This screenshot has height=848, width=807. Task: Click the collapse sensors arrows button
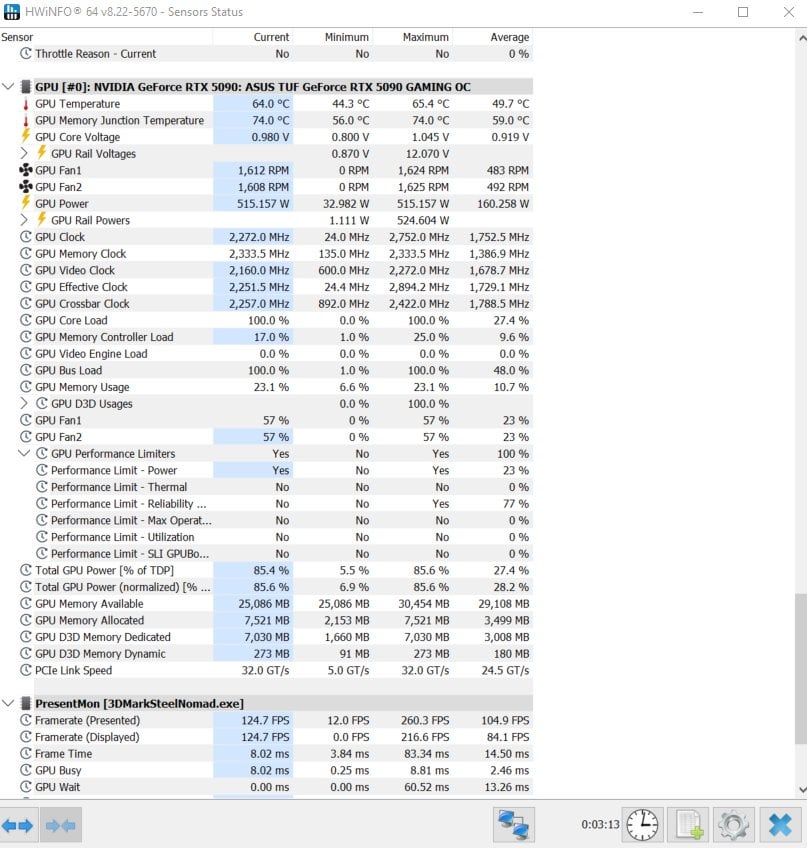pos(61,825)
